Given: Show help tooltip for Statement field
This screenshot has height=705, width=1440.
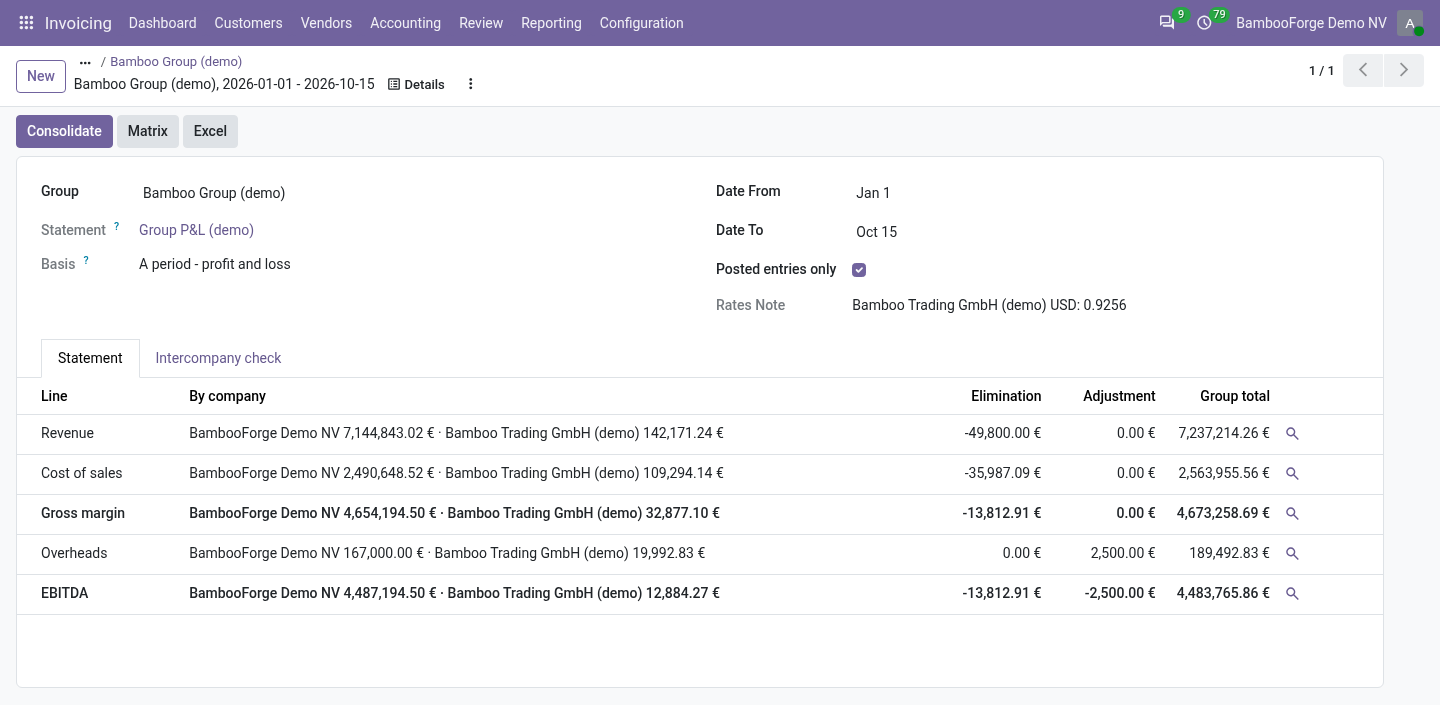Looking at the screenshot, I should (116, 227).
